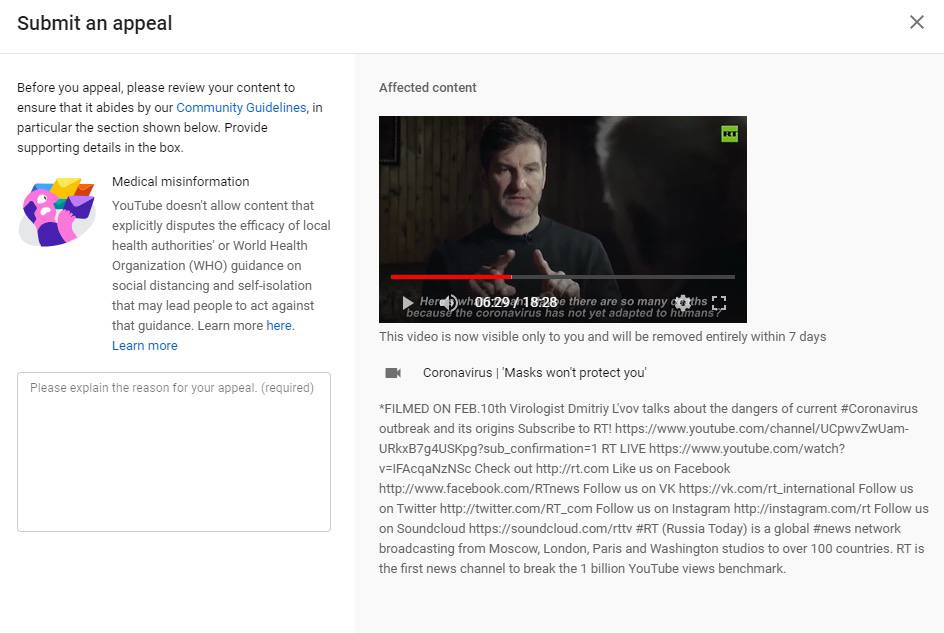Click the camera icon beside the video title
Viewport: 944px width, 633px height.
point(393,373)
